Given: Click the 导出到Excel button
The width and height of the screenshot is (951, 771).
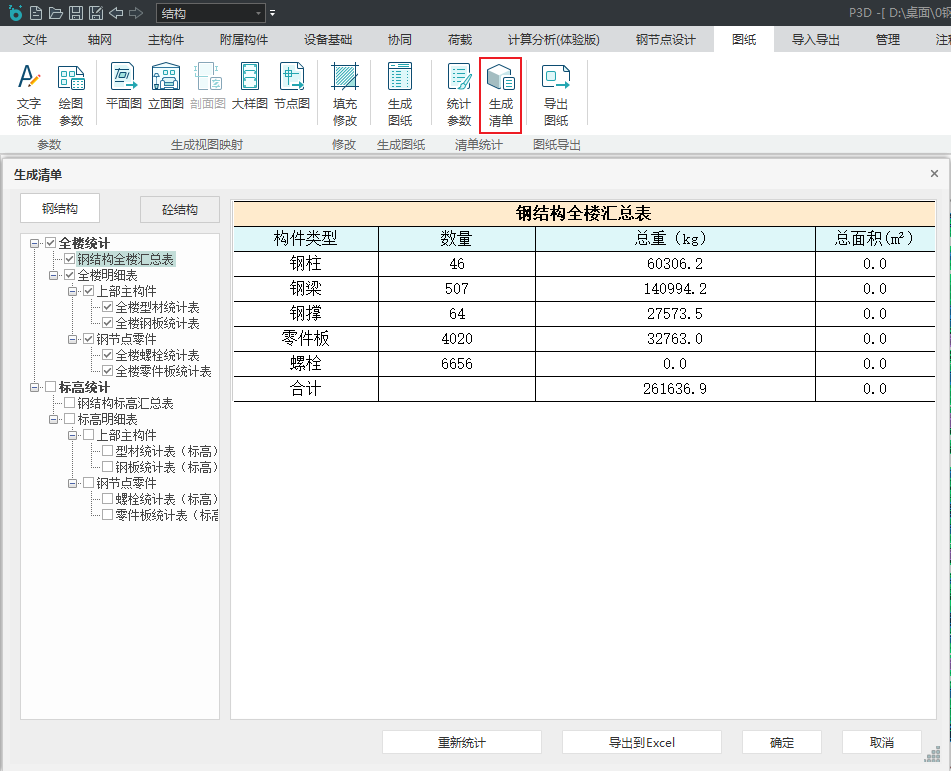Looking at the screenshot, I should tap(642, 743).
